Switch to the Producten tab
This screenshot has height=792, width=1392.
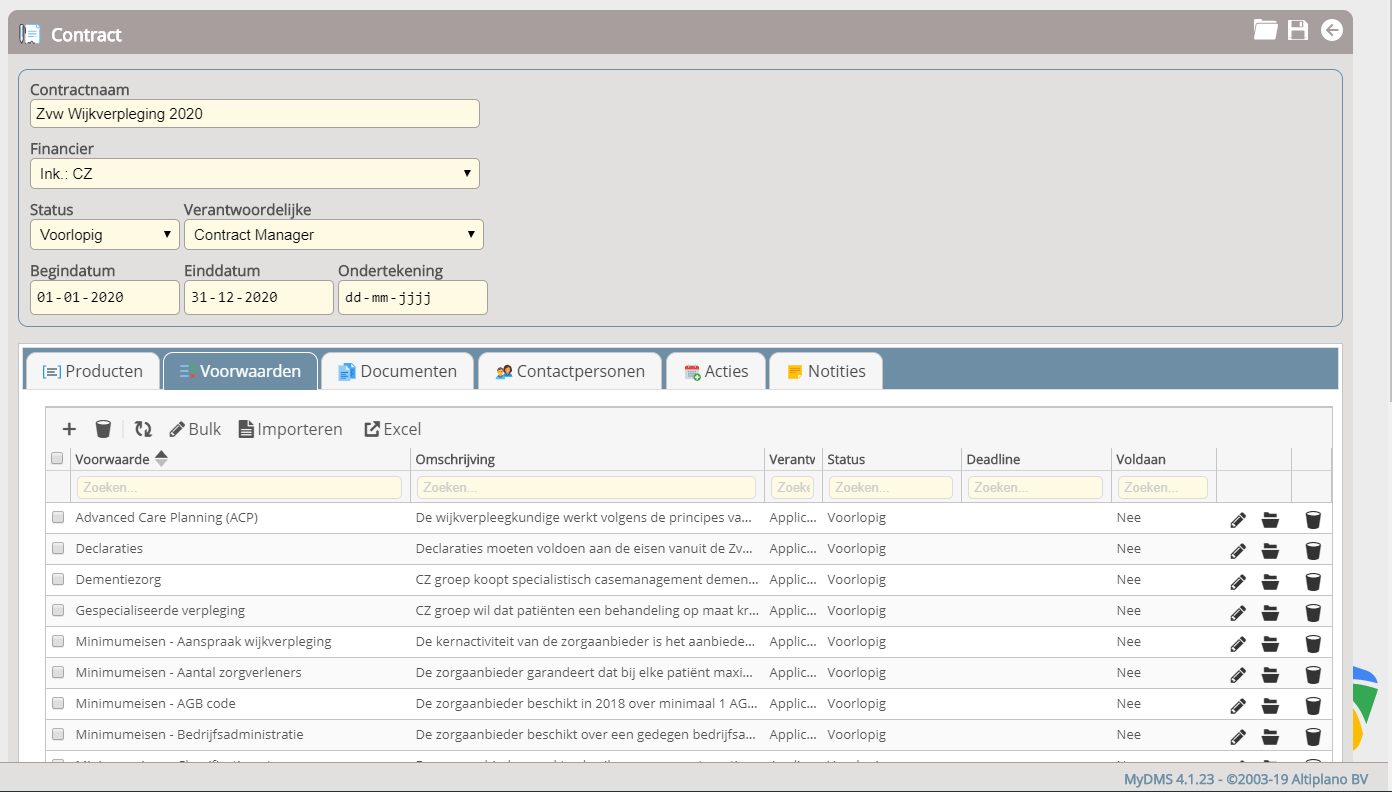pyautogui.click(x=92, y=371)
